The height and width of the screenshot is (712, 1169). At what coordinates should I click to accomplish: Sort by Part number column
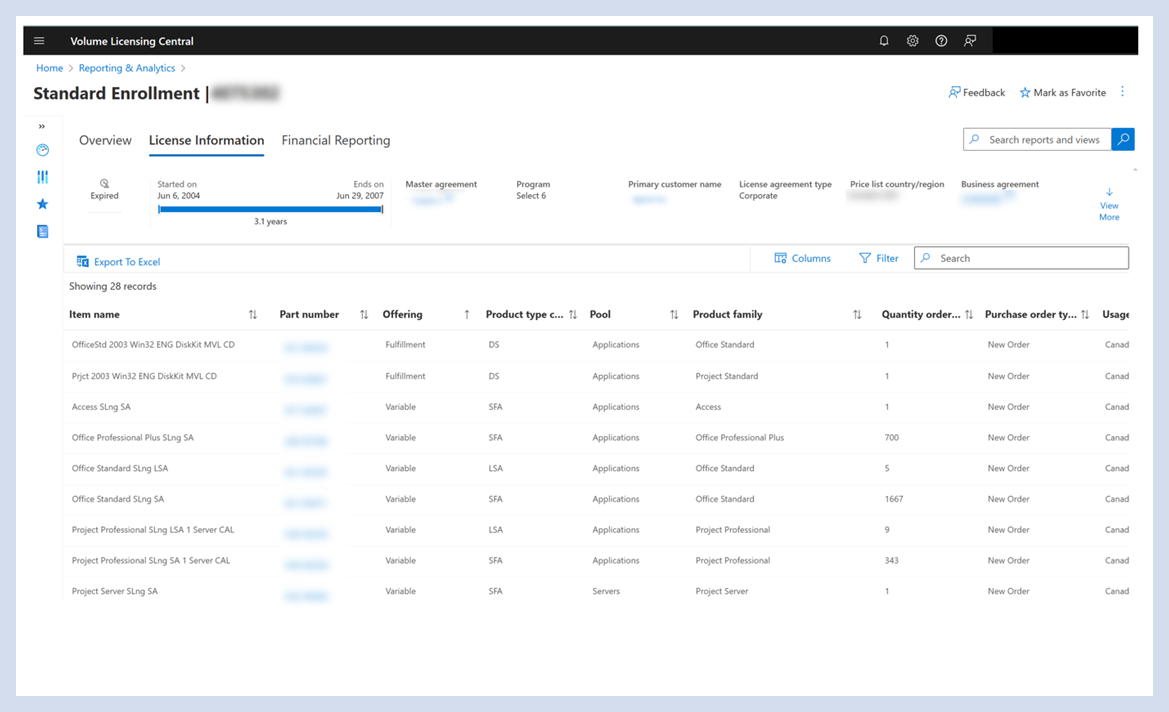pos(364,315)
